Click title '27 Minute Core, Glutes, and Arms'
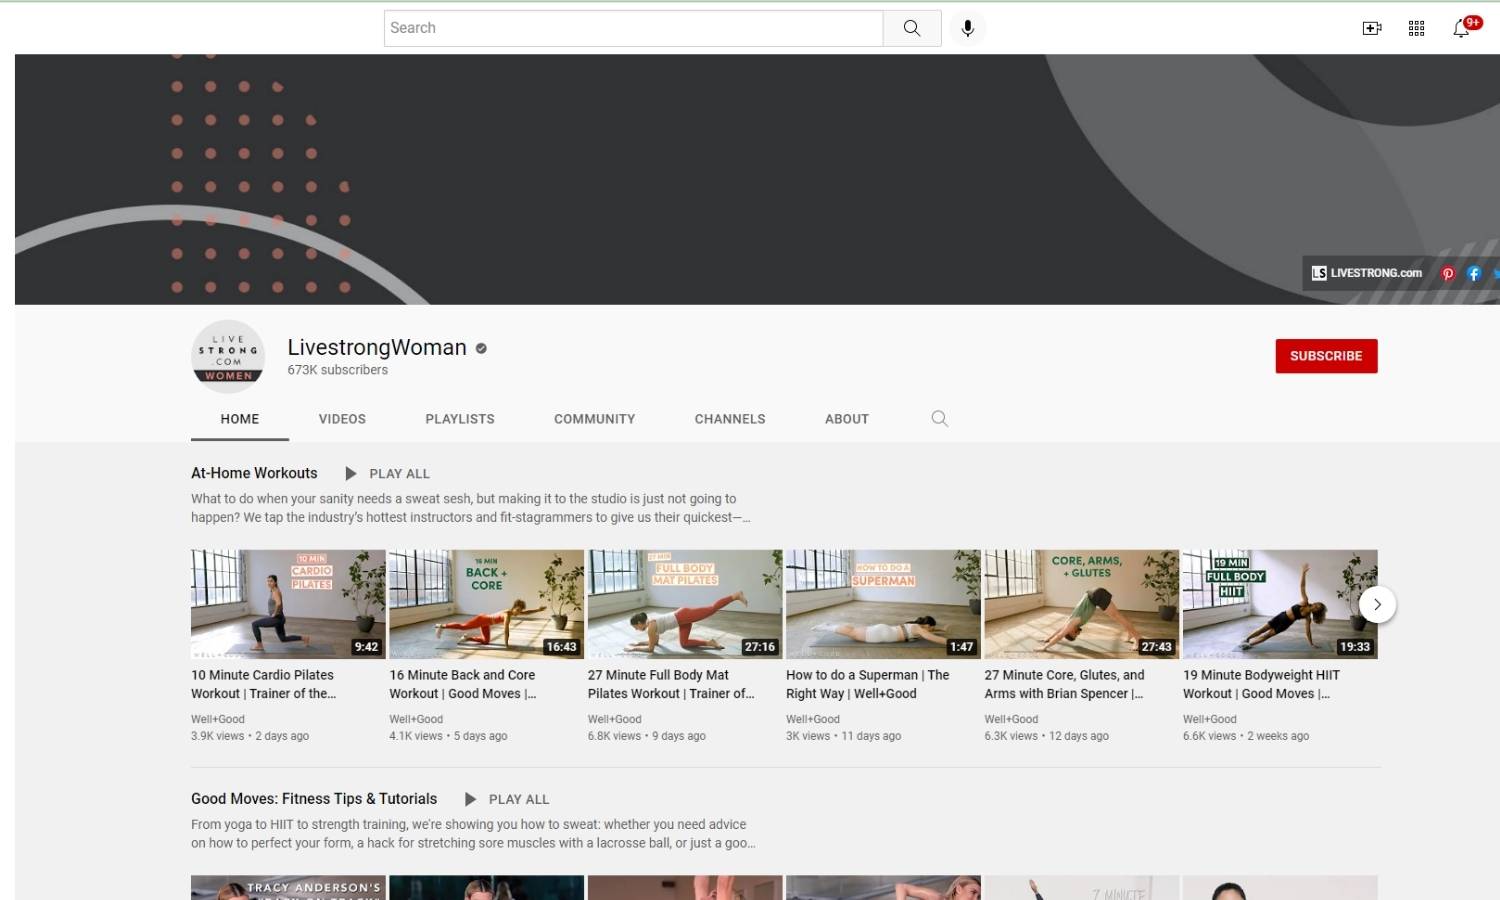Screen dimensions: 1500x900 (x=1064, y=684)
